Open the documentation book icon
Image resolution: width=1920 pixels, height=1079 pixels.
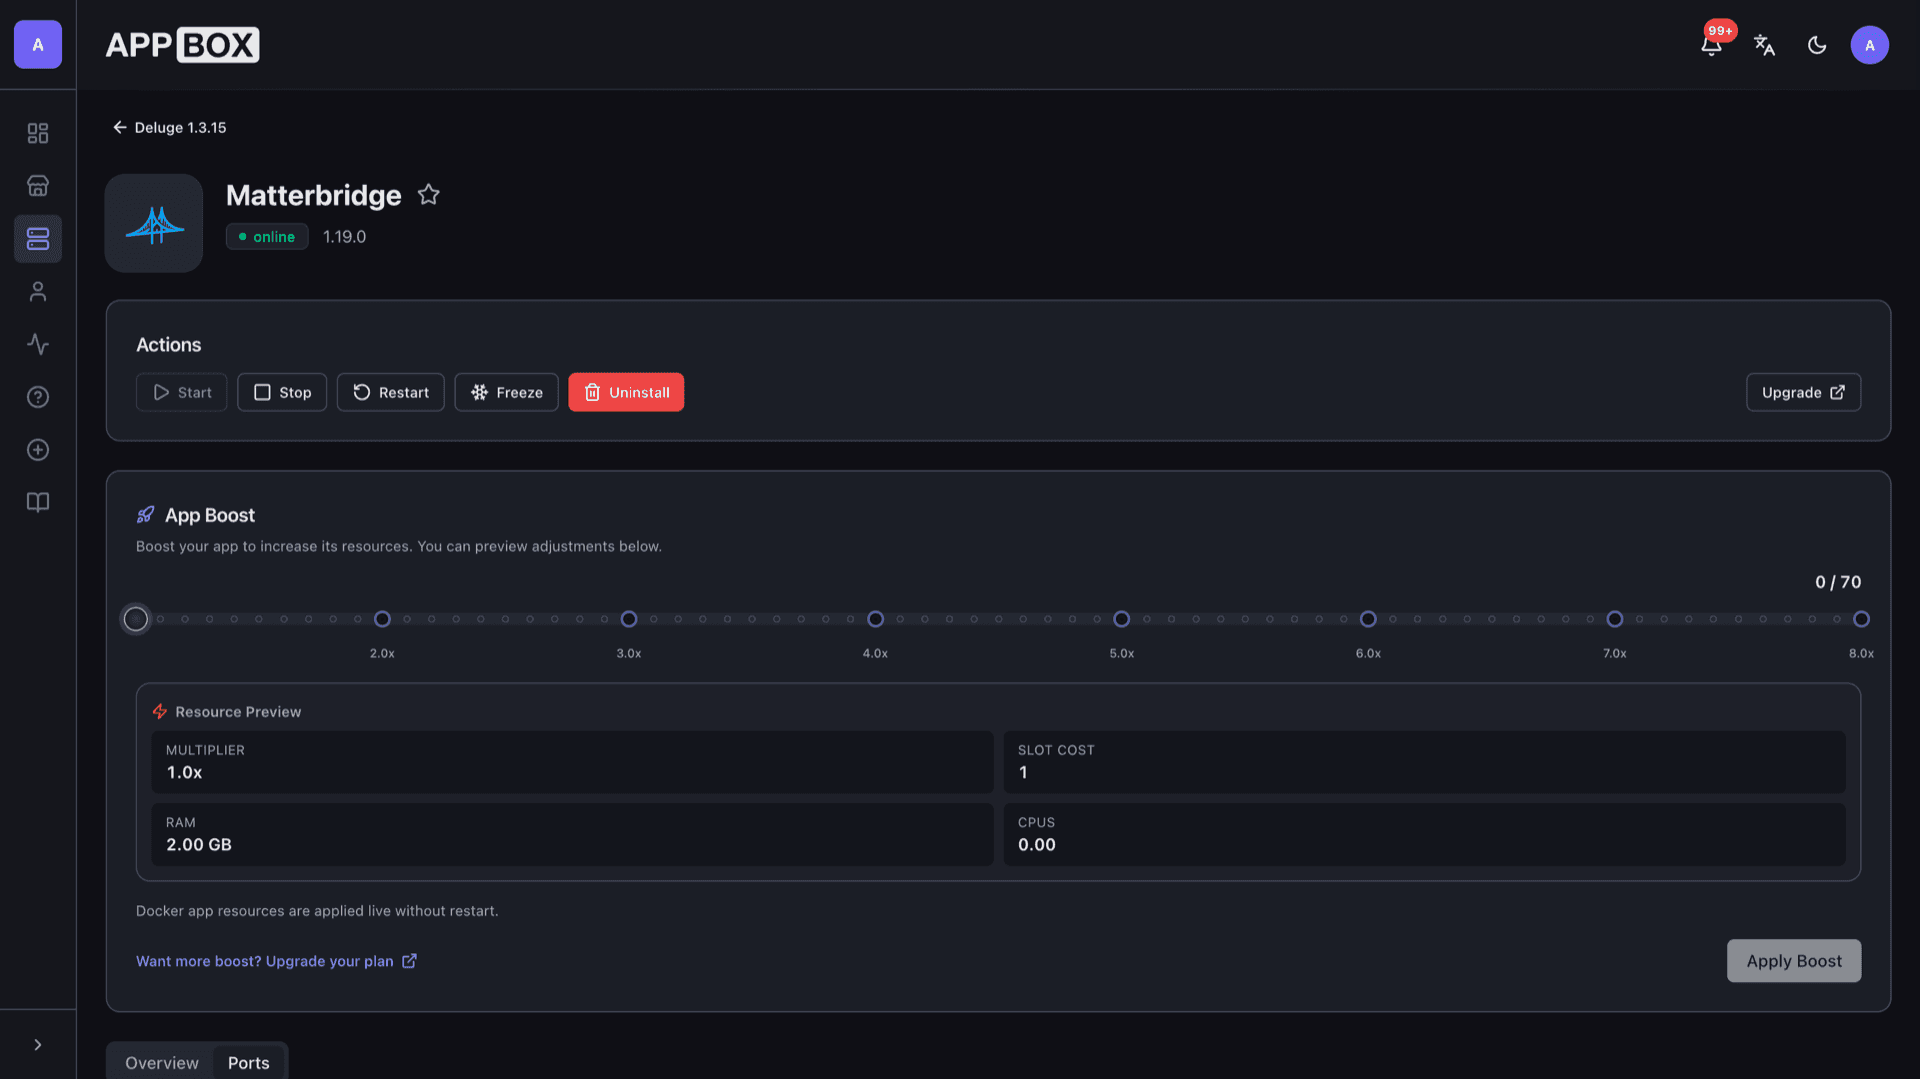(x=38, y=502)
